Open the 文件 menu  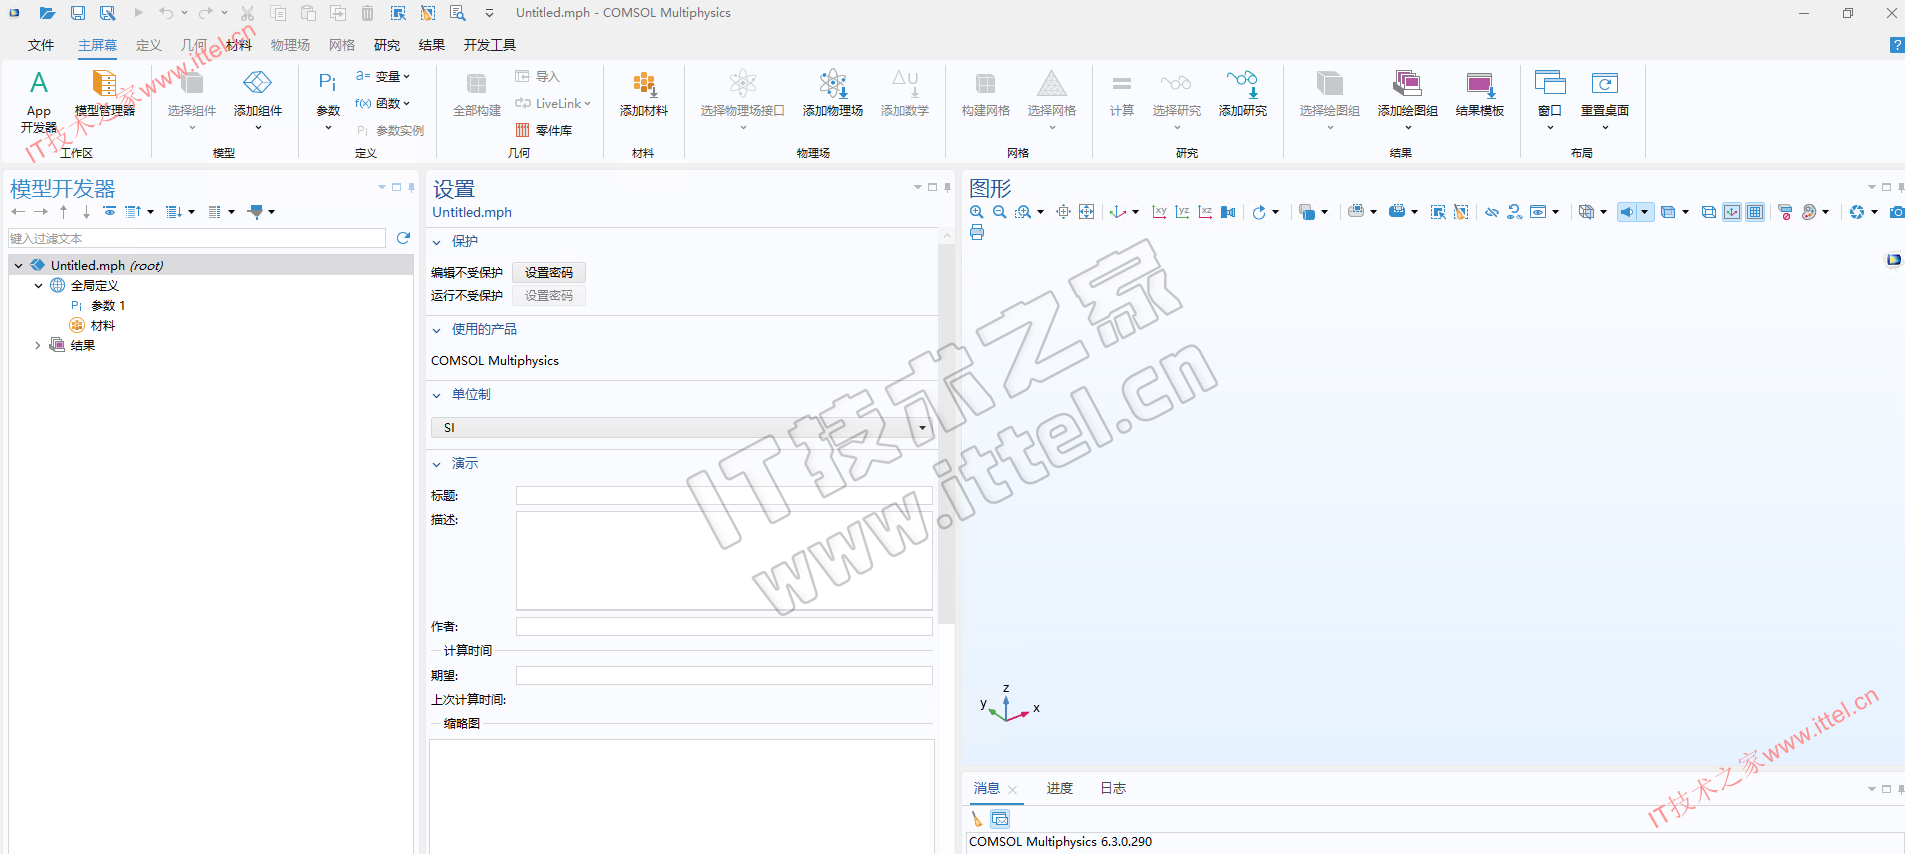pos(41,45)
